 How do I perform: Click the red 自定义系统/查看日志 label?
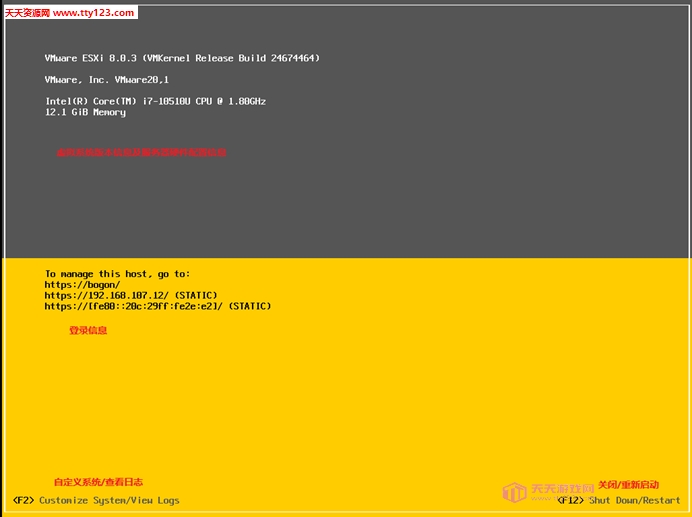[98, 482]
